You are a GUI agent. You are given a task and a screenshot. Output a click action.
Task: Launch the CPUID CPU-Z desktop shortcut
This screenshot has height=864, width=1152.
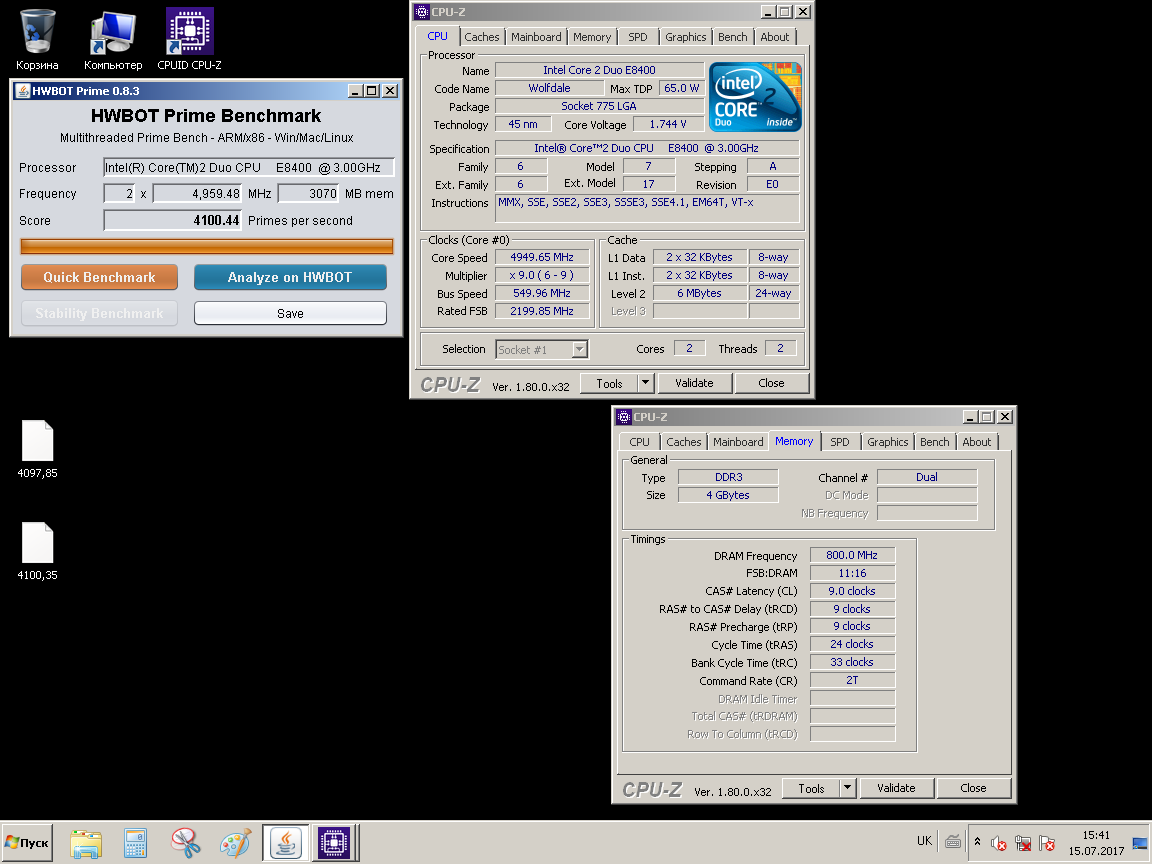(190, 40)
